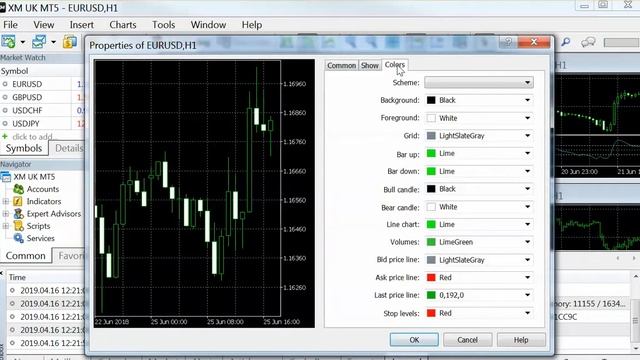
Task: Click the new chart toolbar icon
Action: click(x=9, y=42)
